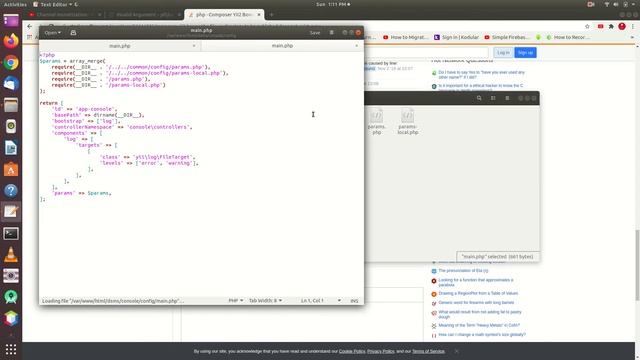Click the Sign up button on the webpage

pos(525,53)
